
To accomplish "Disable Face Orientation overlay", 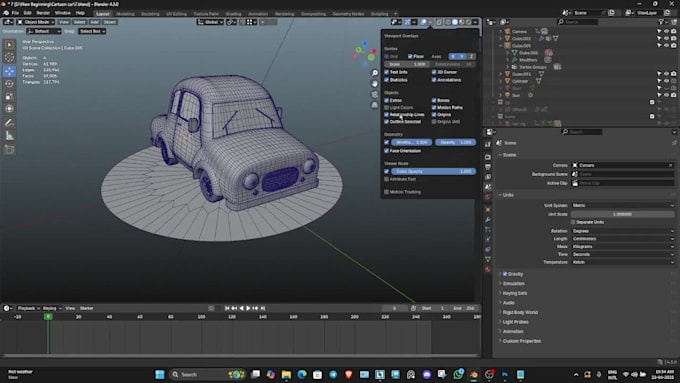I will [386, 151].
